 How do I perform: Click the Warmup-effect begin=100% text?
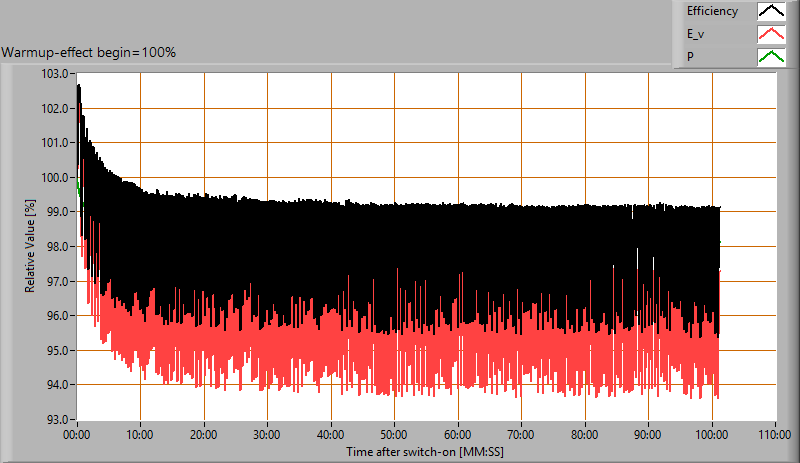[x=89, y=52]
